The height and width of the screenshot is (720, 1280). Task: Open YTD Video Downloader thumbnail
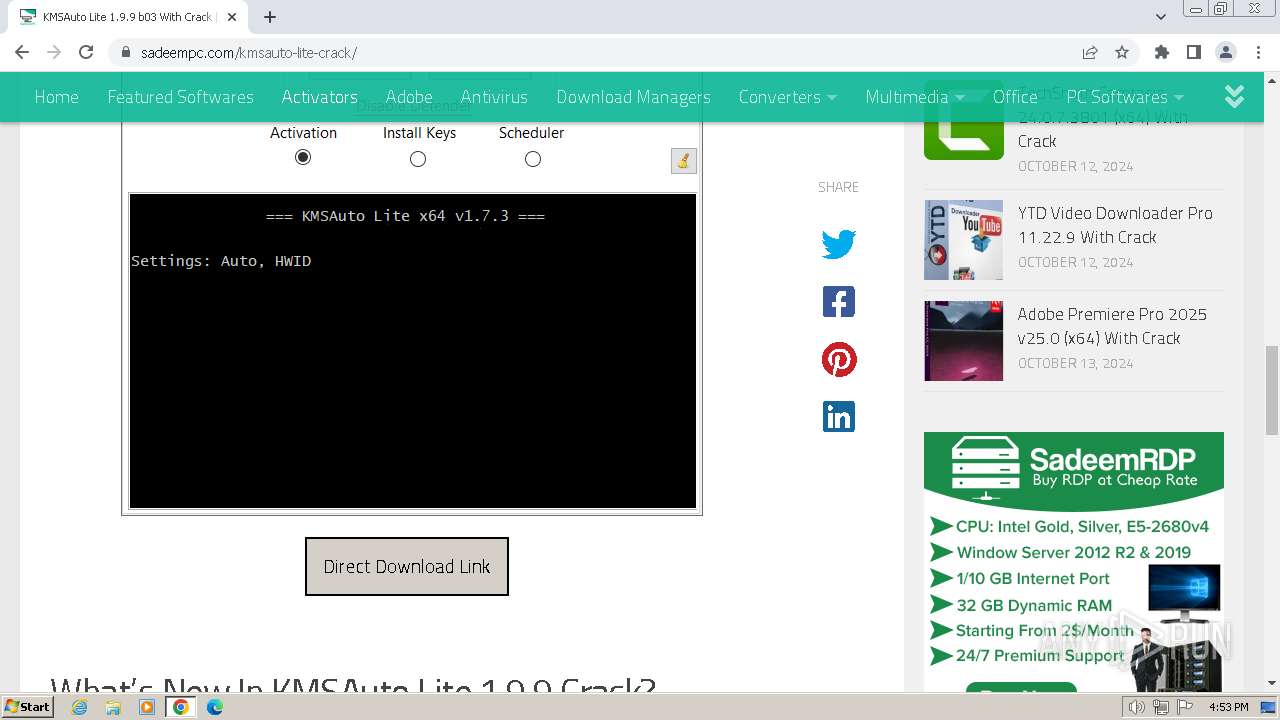[x=963, y=240]
